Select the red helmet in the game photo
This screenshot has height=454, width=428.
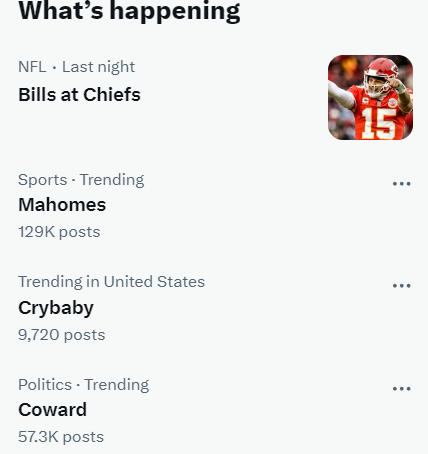[x=382, y=70]
